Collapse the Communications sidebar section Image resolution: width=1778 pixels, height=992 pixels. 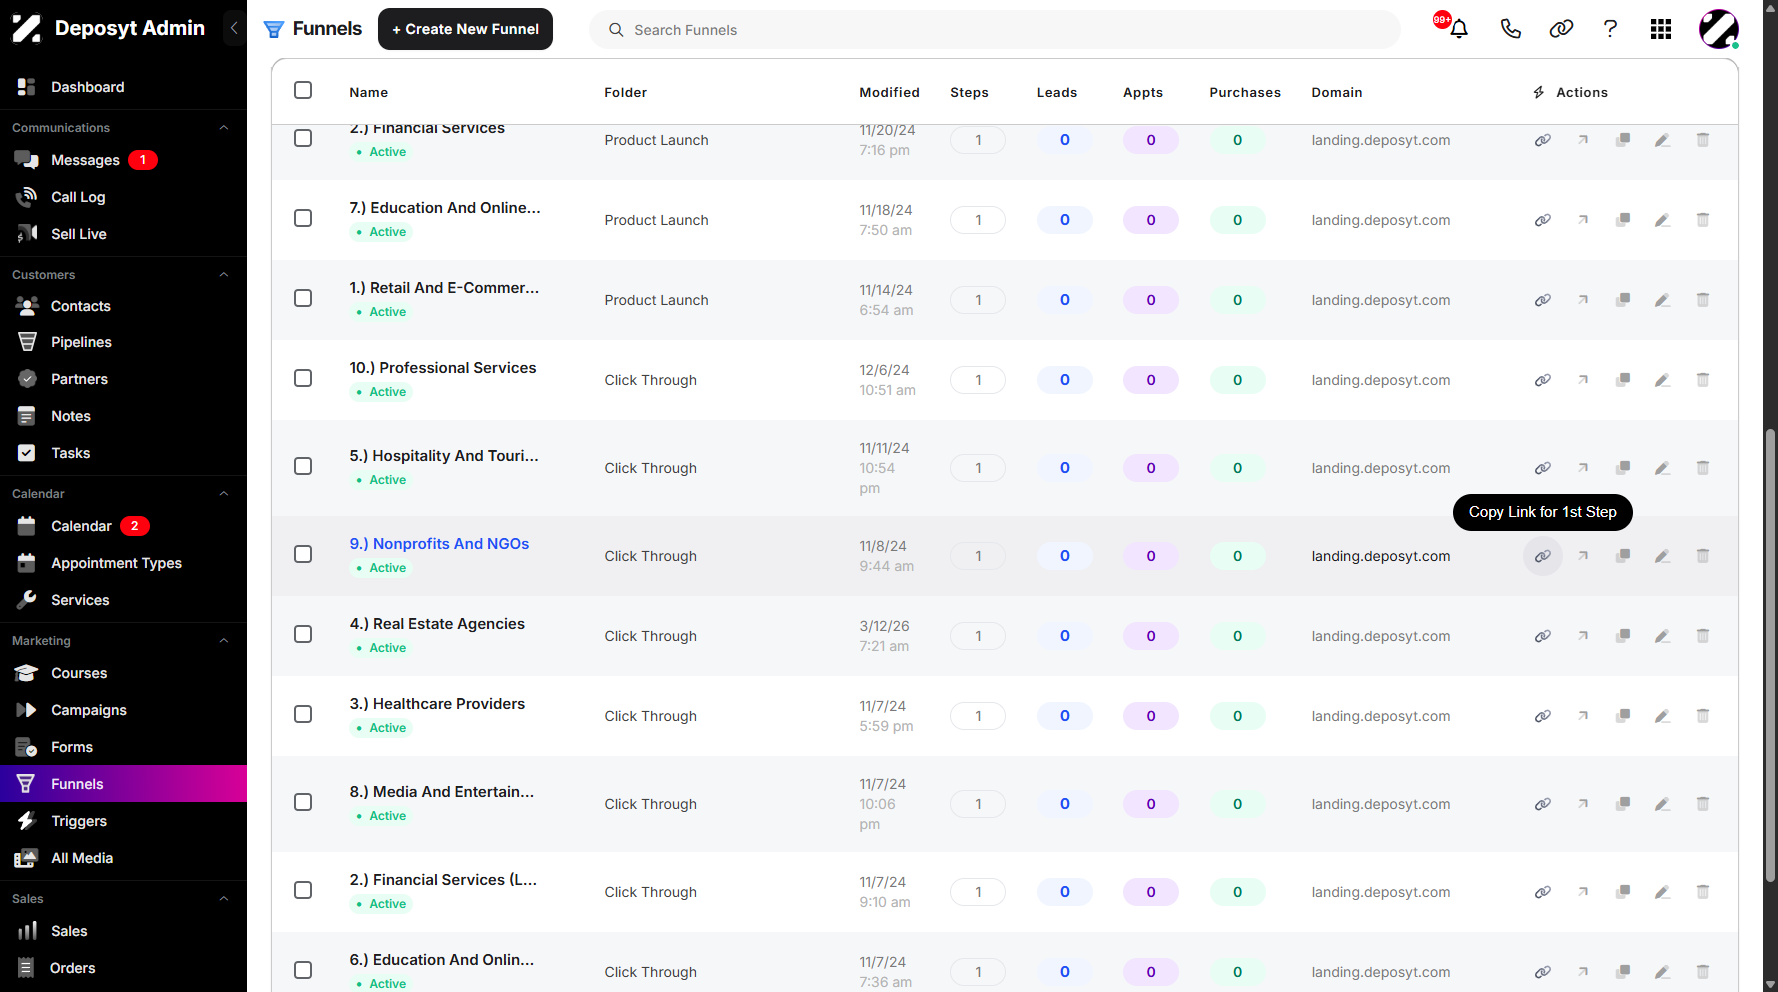point(224,128)
